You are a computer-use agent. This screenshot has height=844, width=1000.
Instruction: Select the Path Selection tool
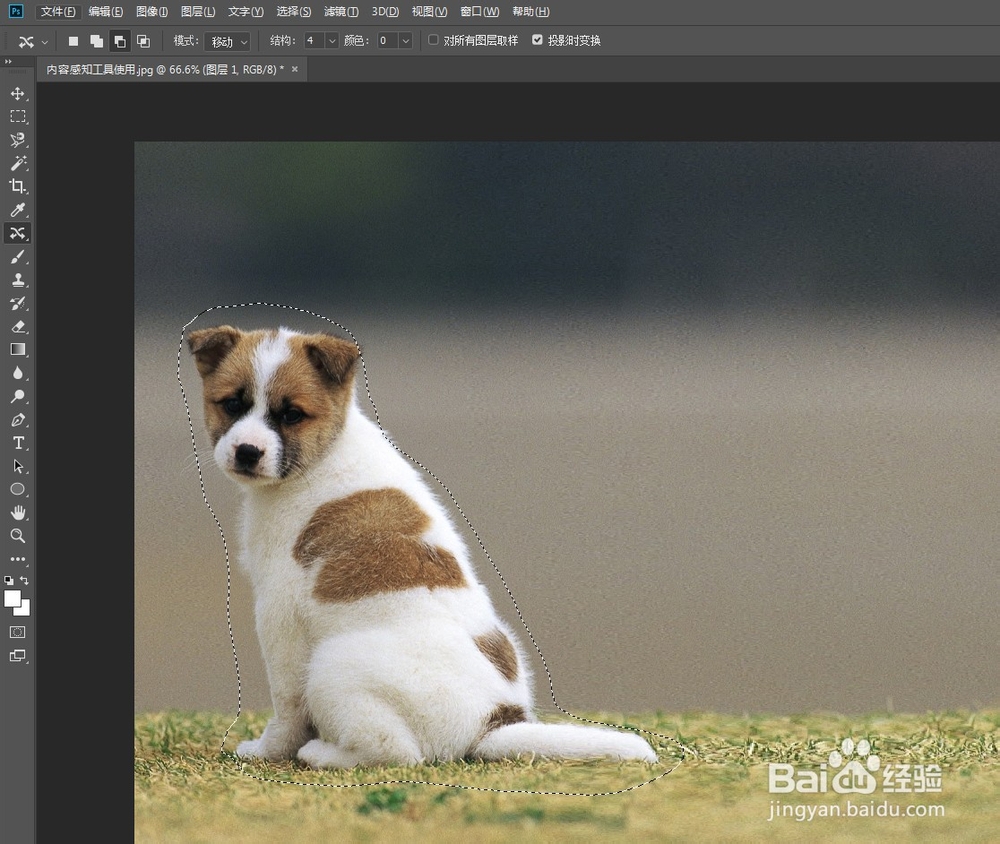18,466
